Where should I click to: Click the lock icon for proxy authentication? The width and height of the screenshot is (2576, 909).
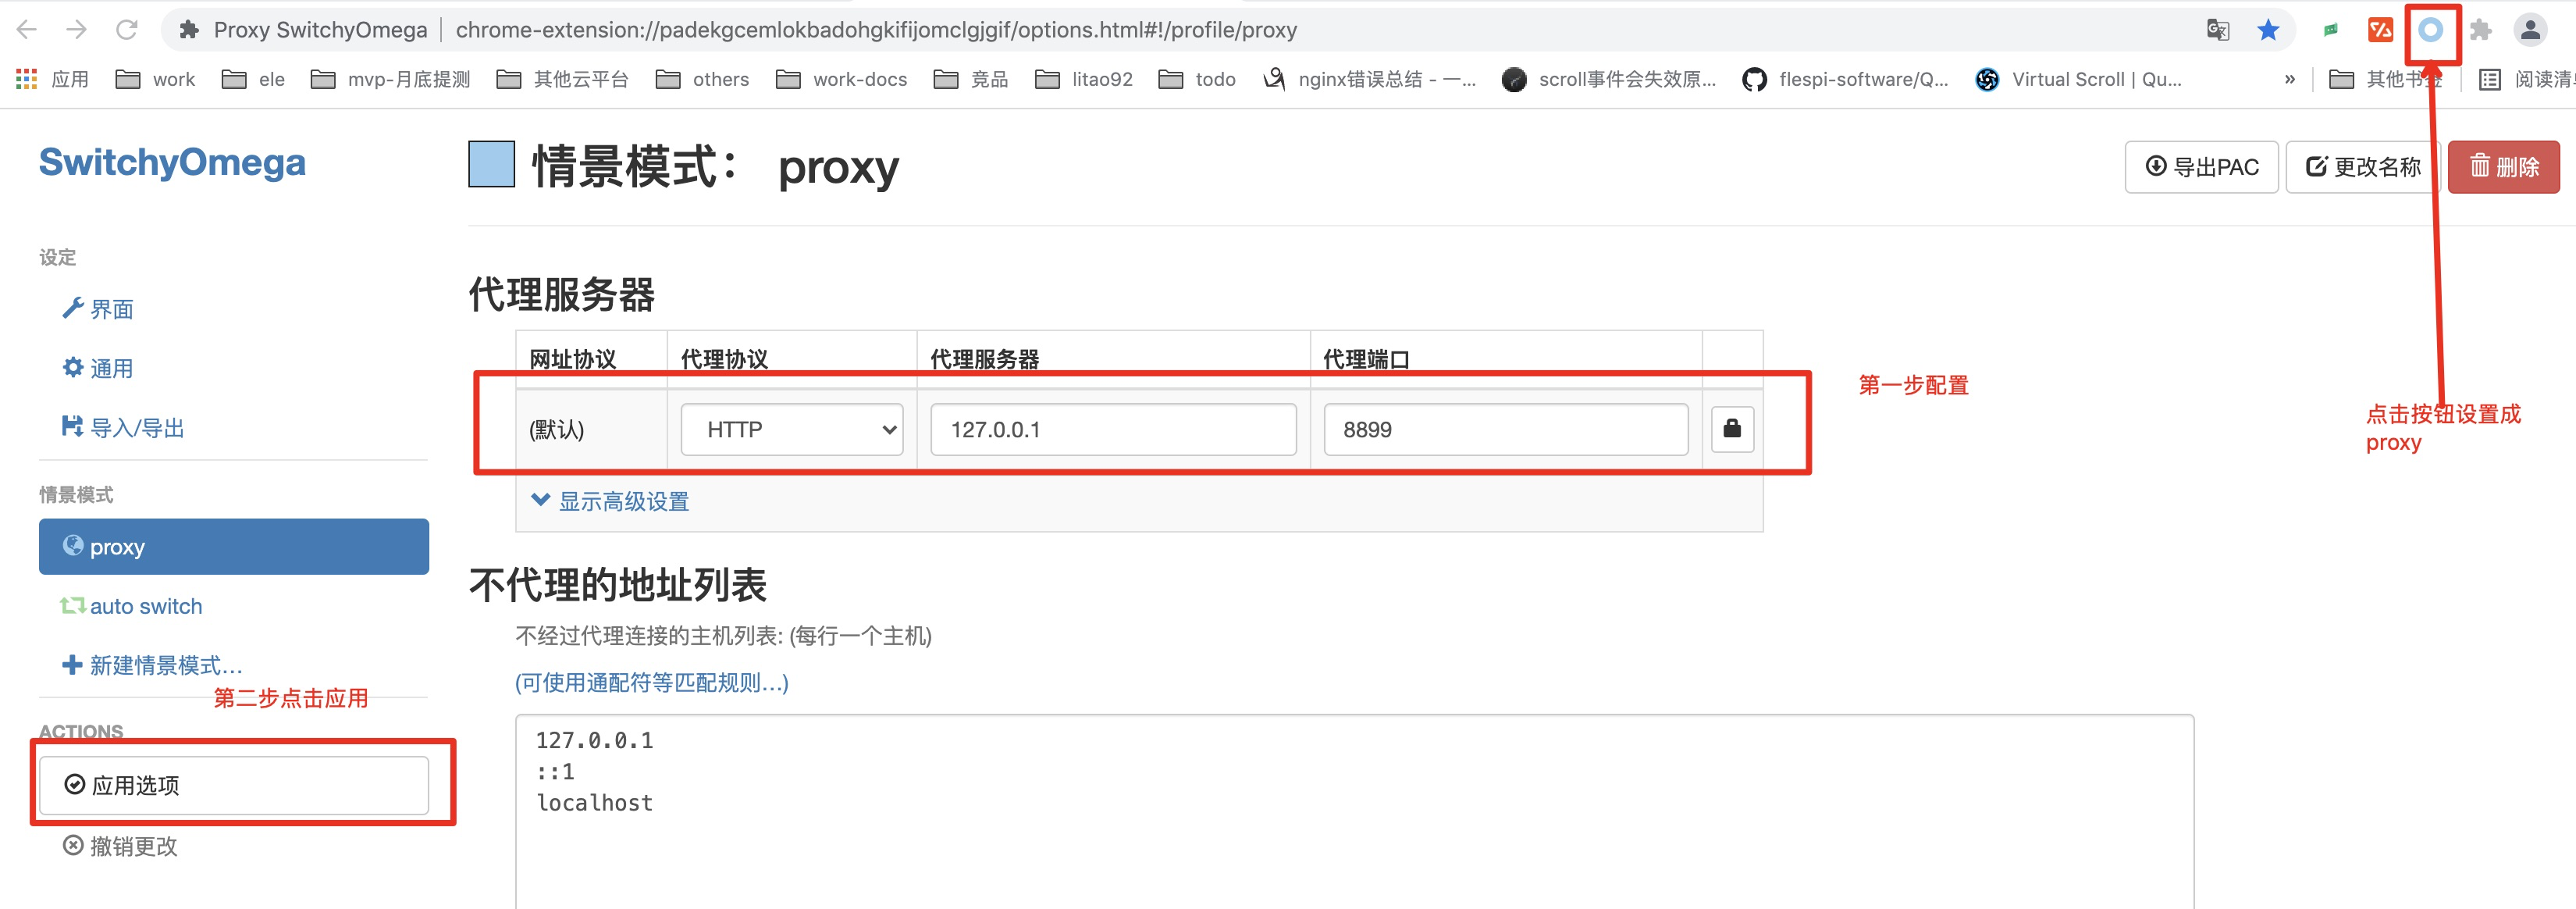(1732, 429)
